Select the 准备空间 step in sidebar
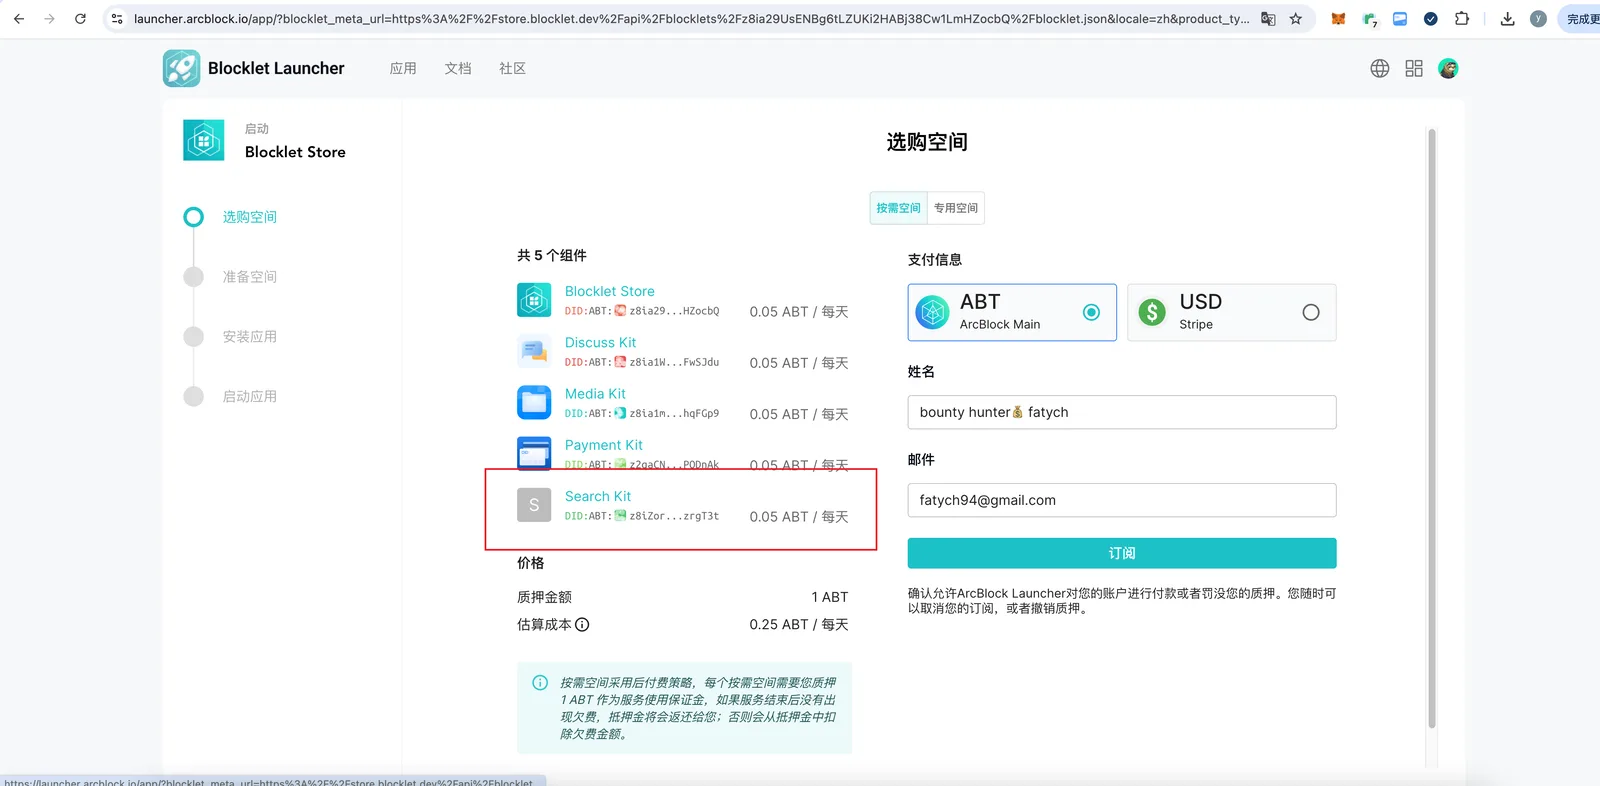 tap(249, 277)
